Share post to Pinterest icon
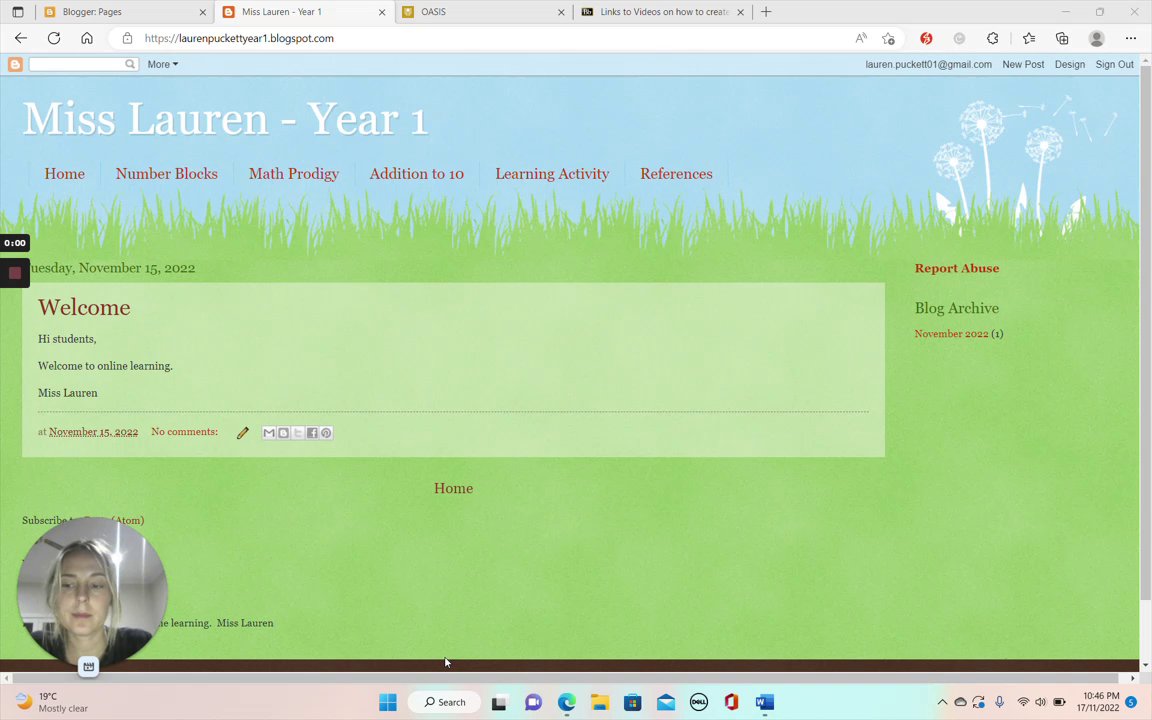 pyautogui.click(x=326, y=433)
